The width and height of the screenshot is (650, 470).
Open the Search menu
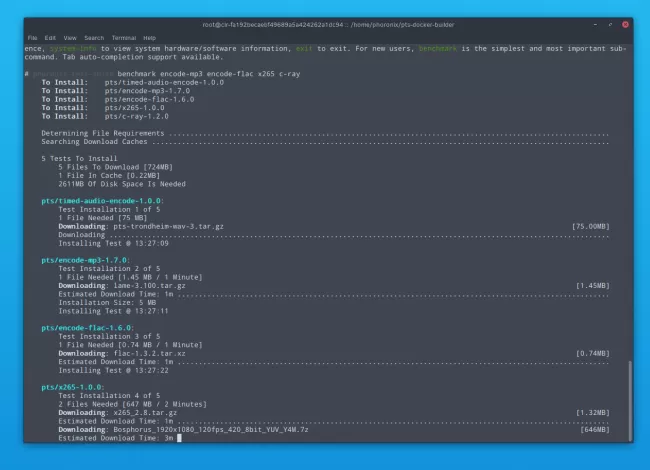click(94, 38)
